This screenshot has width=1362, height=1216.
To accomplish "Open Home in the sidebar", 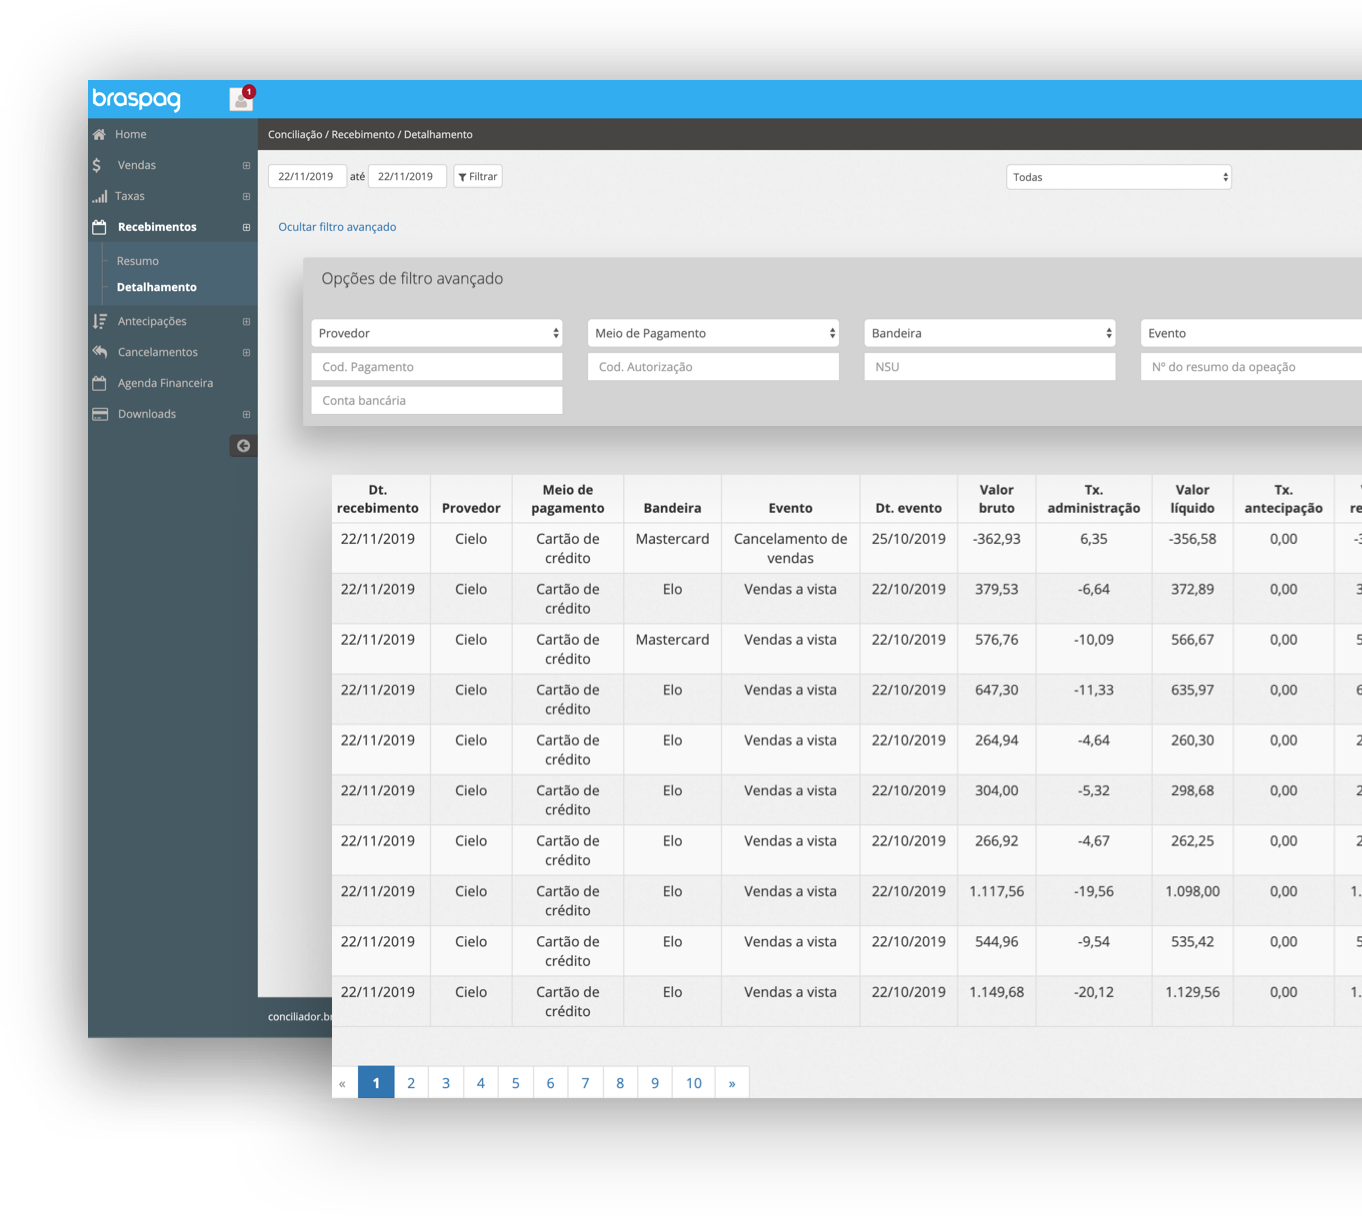I will point(130,134).
